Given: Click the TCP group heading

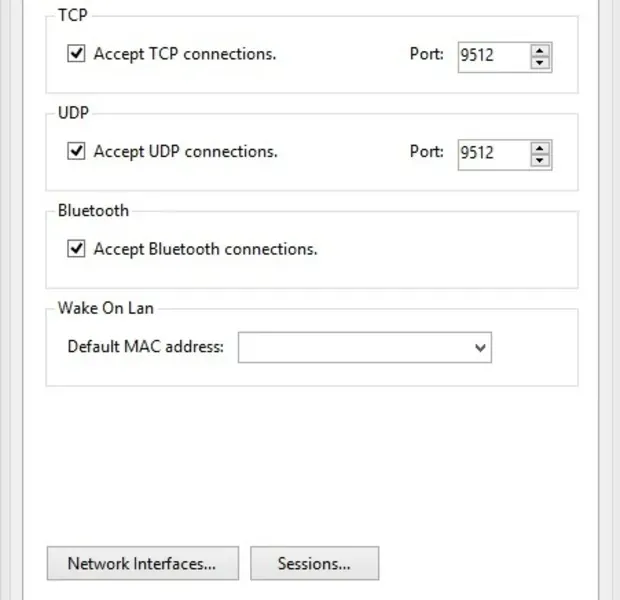Looking at the screenshot, I should pos(73,17).
